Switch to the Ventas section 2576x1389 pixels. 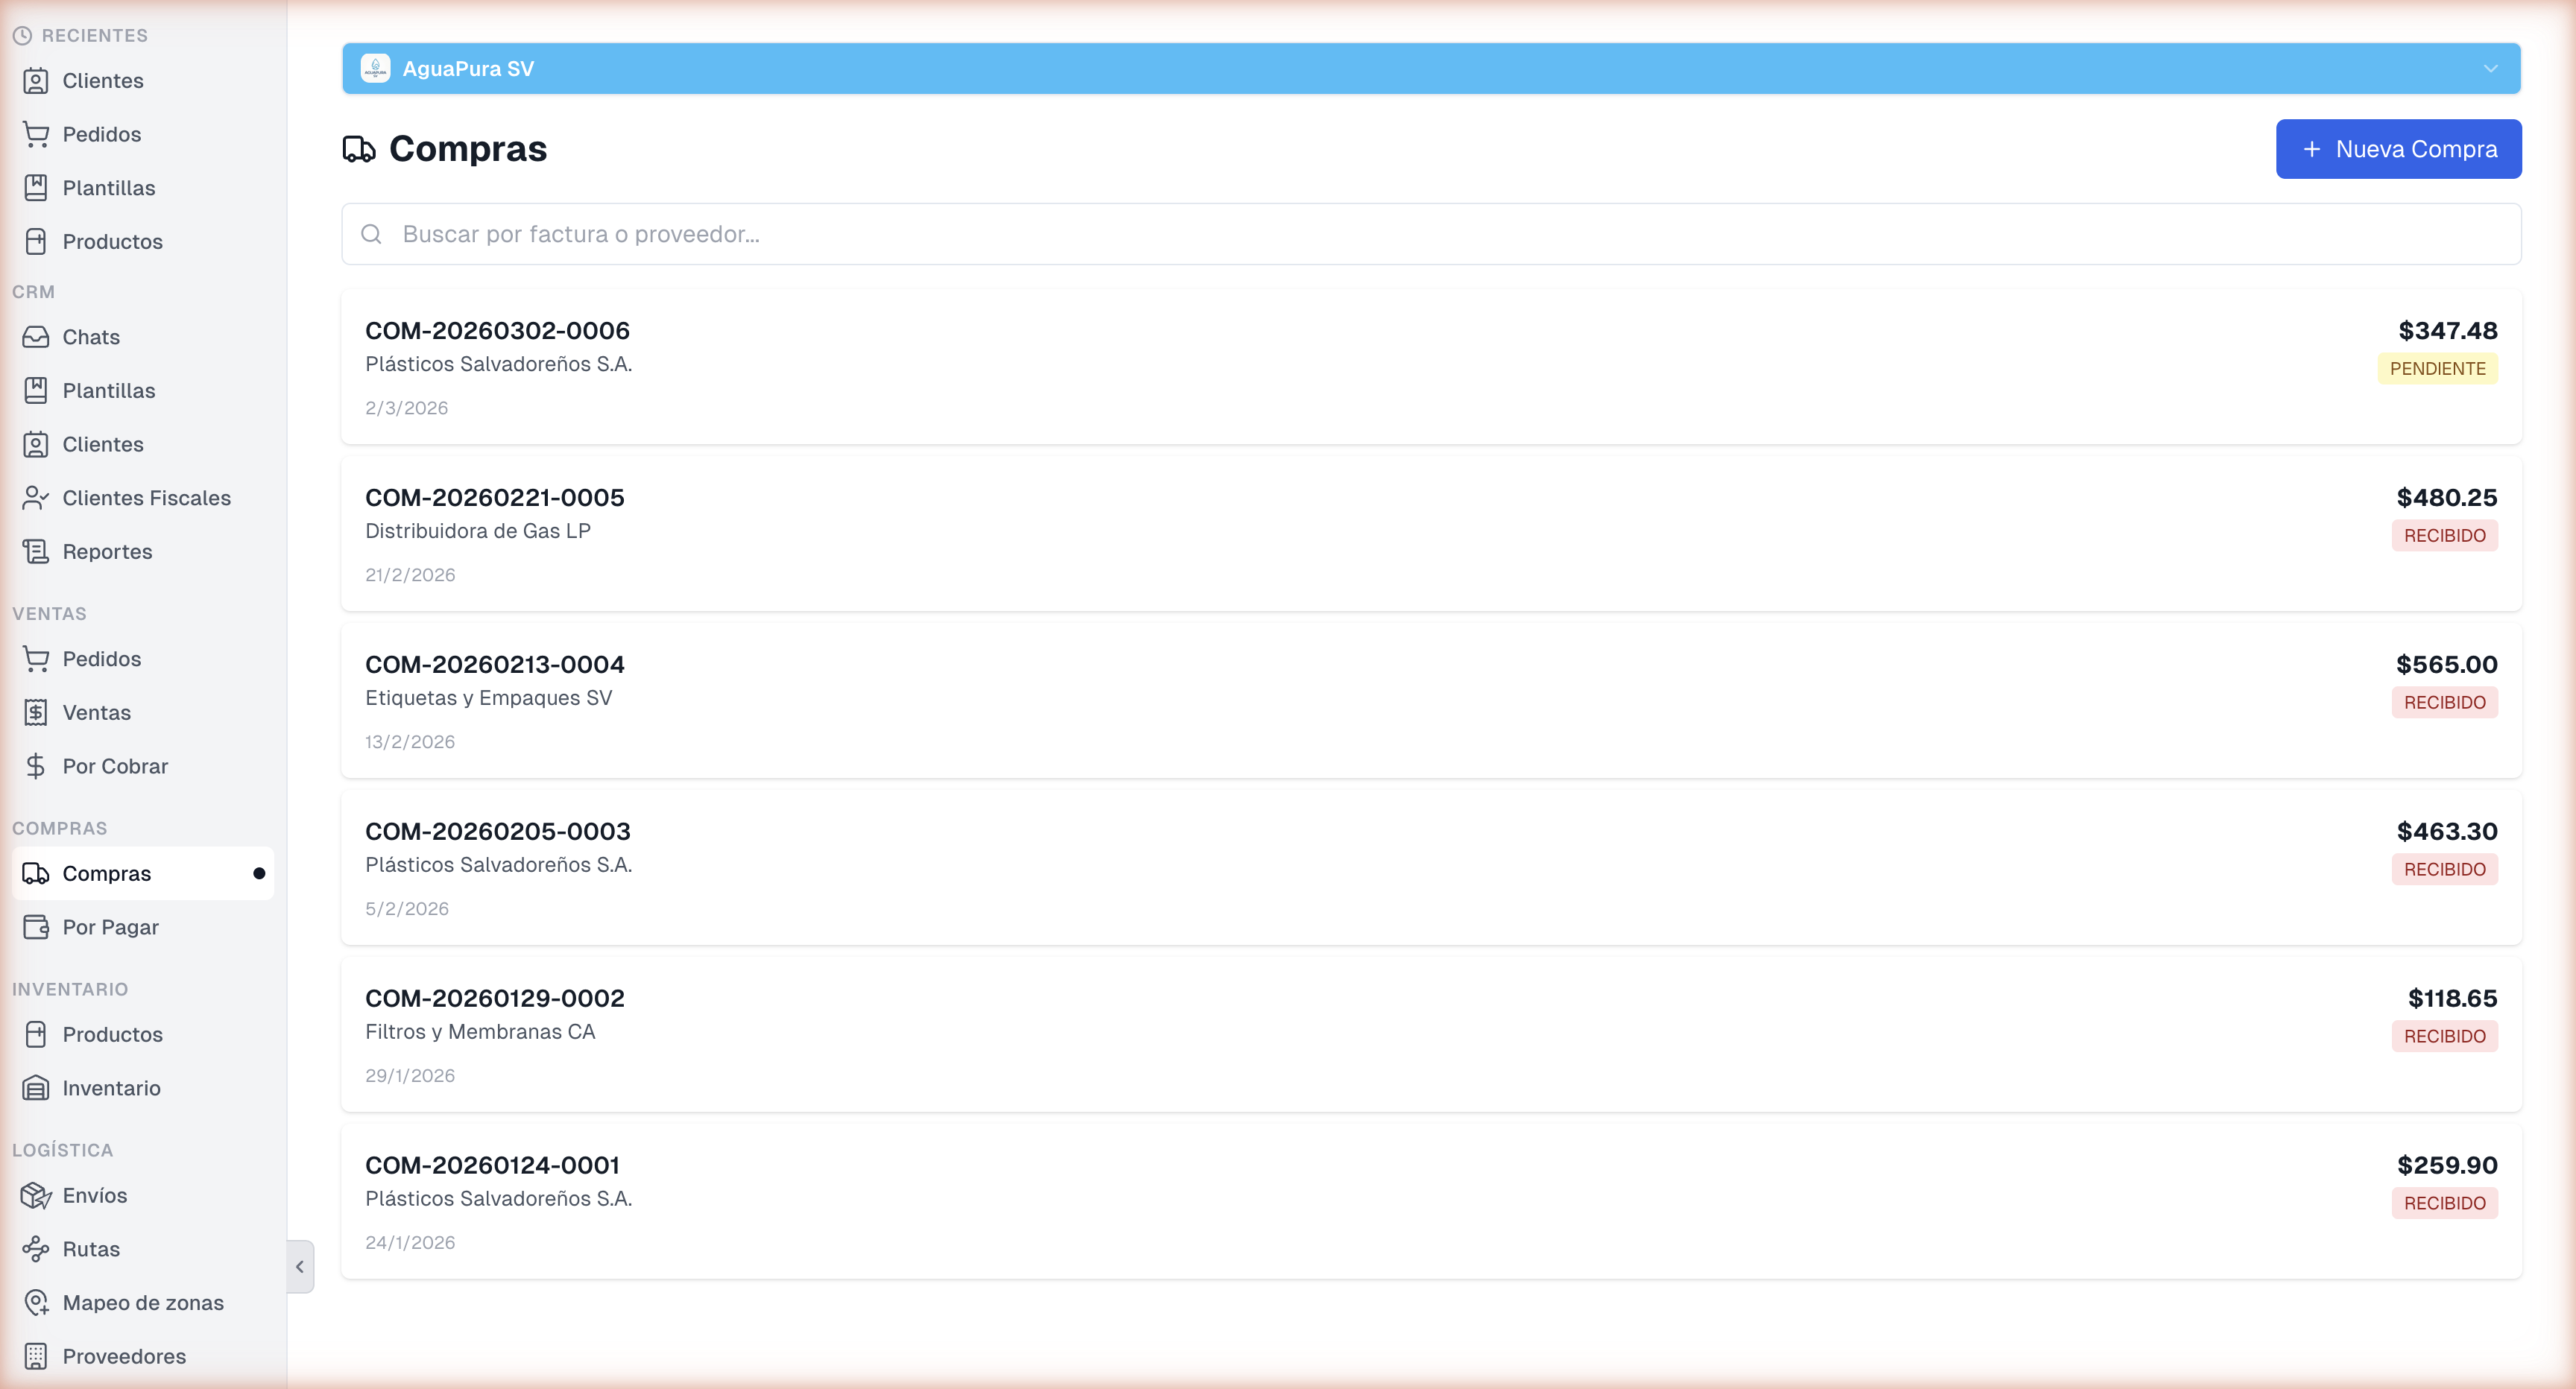(x=96, y=712)
